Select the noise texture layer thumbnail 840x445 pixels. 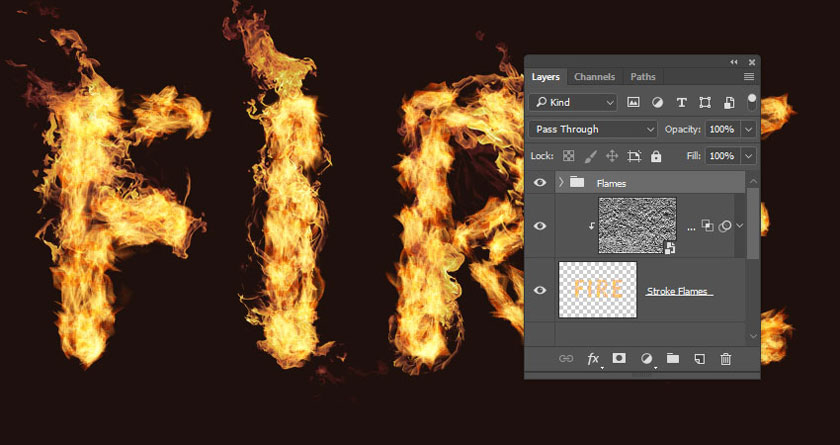(x=637, y=225)
